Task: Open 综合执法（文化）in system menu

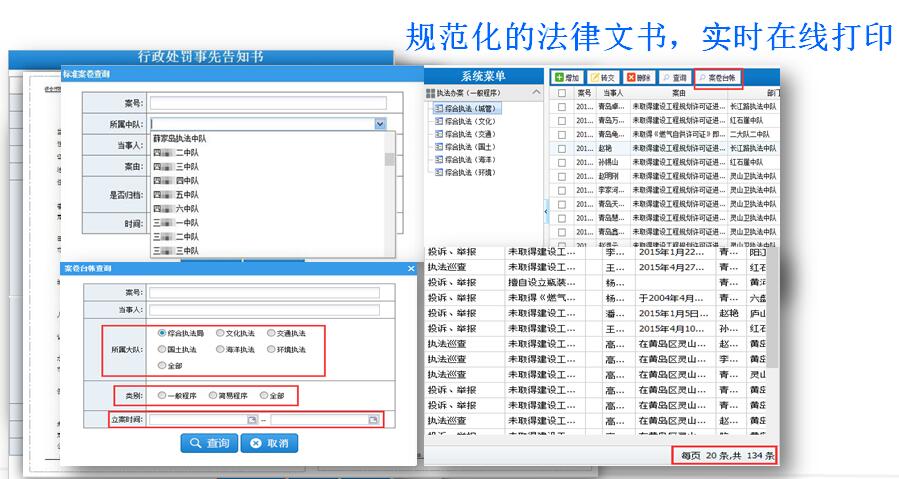Action: click(470, 120)
